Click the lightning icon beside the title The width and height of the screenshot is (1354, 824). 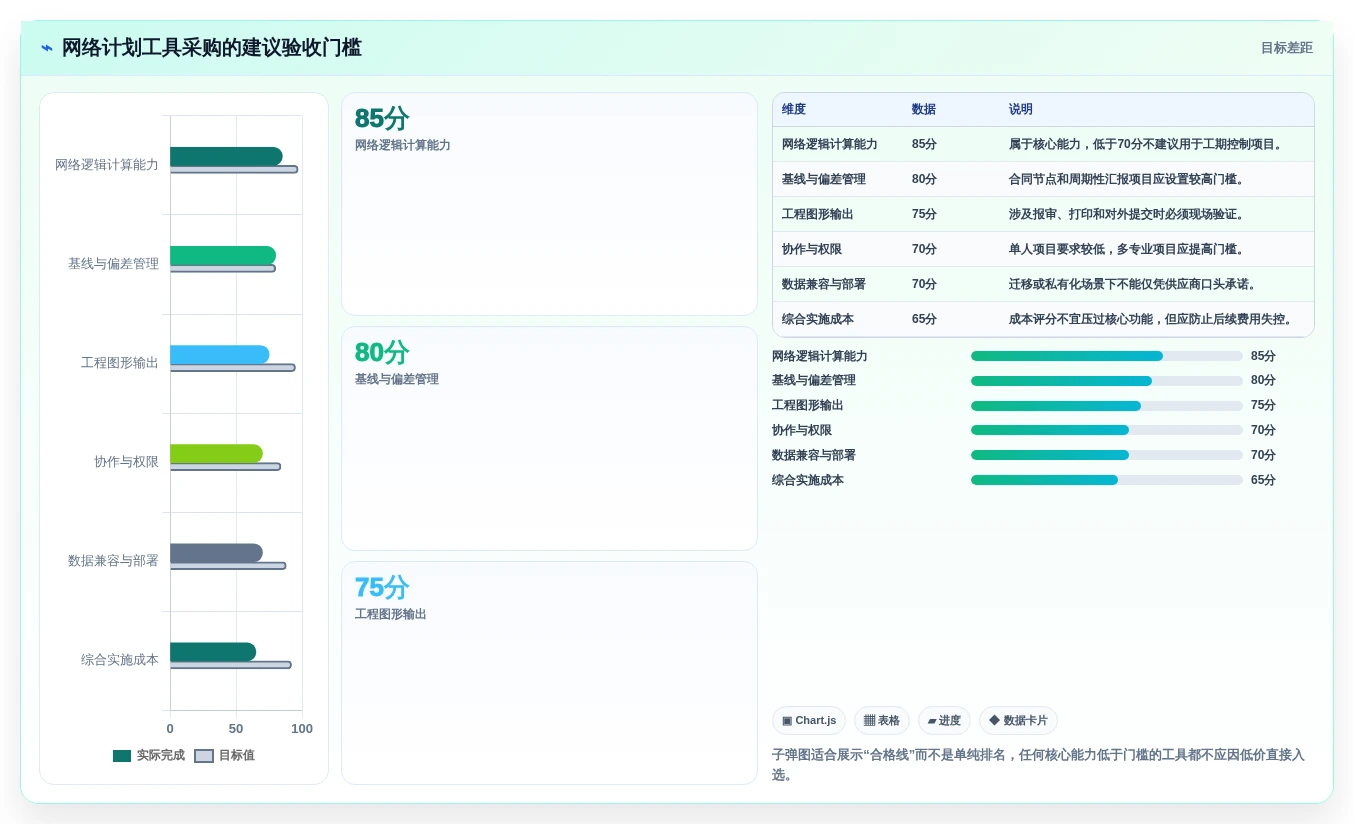point(47,48)
